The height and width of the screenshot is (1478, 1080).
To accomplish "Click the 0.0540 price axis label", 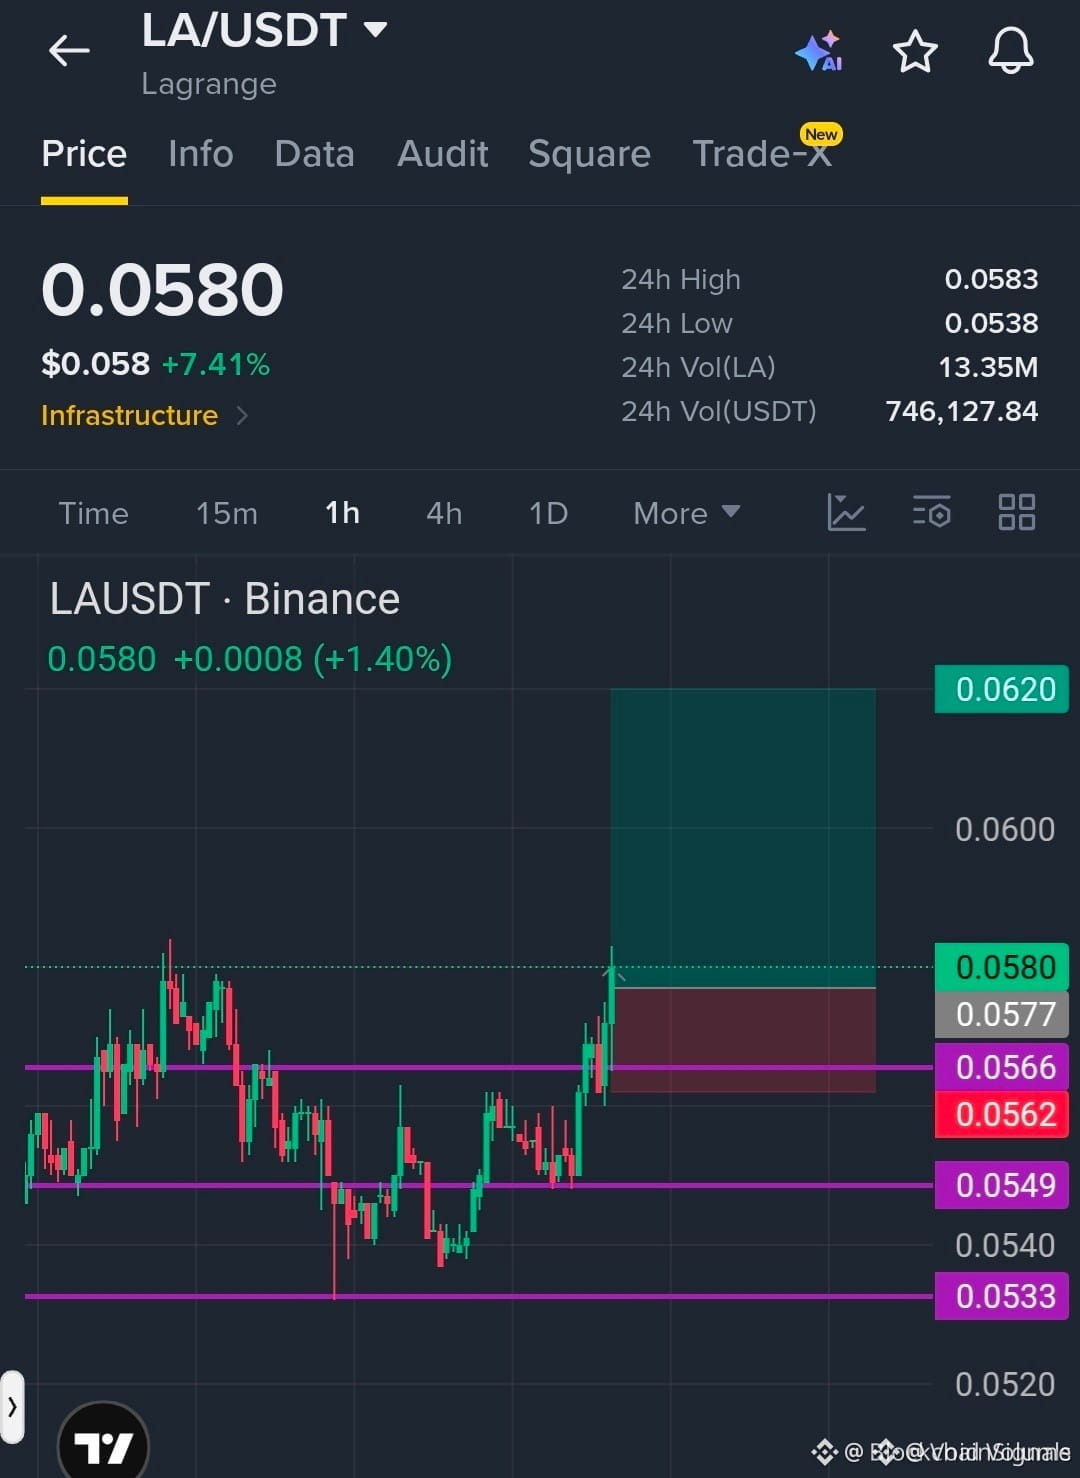I will [x=1005, y=1245].
